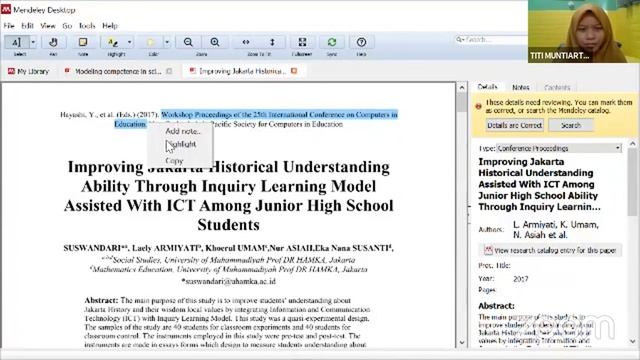Image resolution: width=640 pixels, height=360 pixels.
Task: Close the Improving Jakarta Historical tab
Action: click(294, 71)
